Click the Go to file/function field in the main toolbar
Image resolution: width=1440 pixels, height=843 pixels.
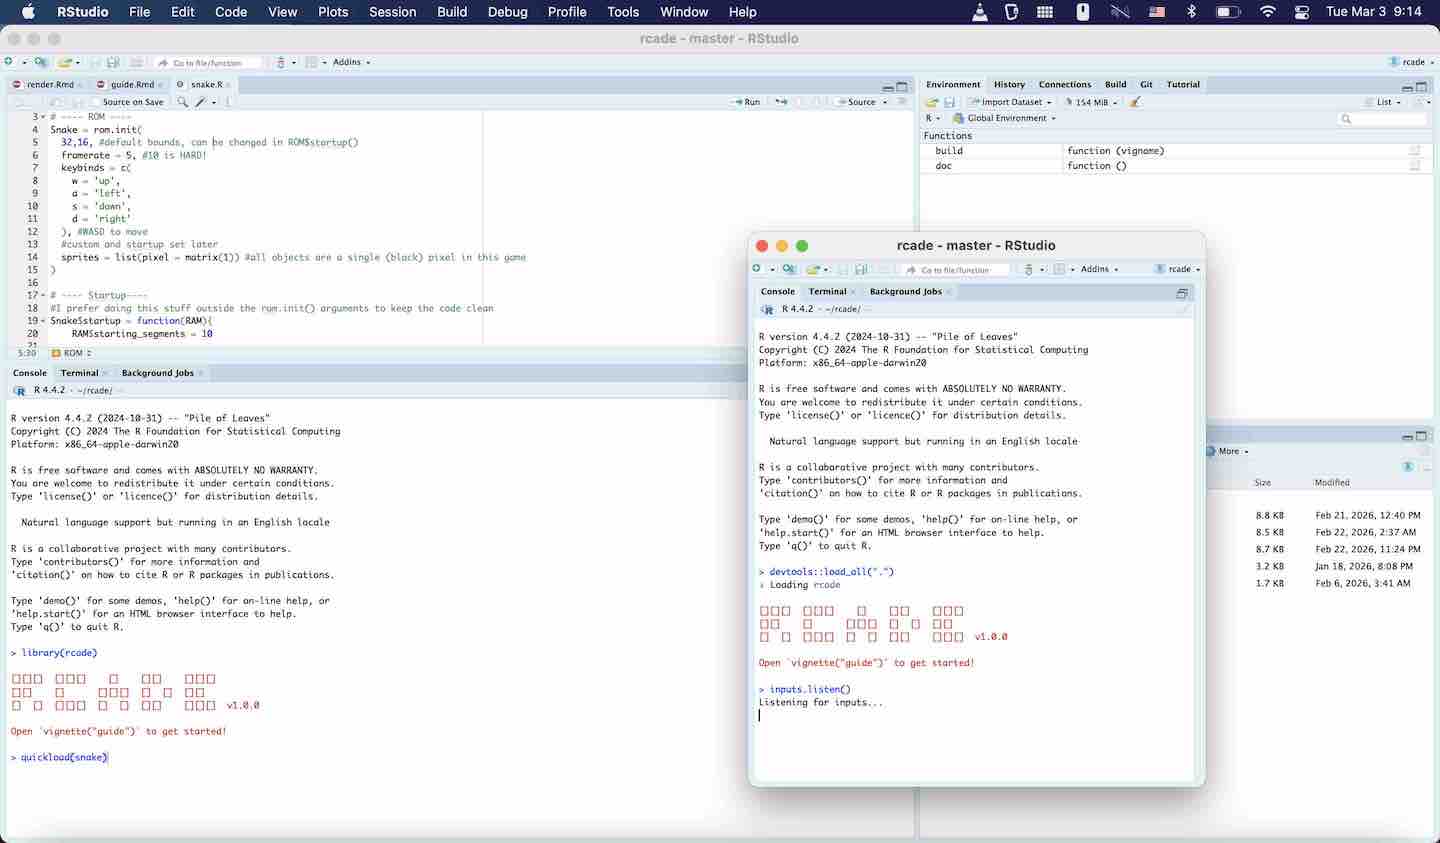pos(213,63)
